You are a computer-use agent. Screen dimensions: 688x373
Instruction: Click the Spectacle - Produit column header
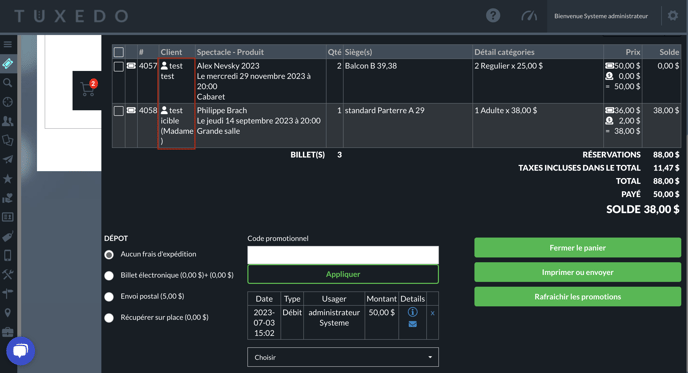point(230,52)
